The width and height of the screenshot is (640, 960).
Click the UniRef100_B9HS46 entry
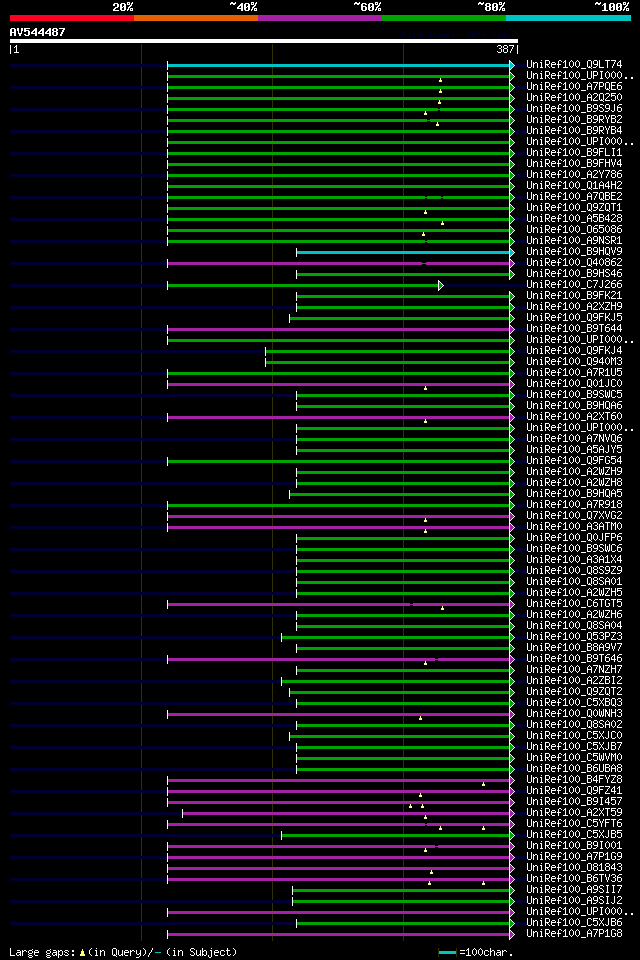pos(574,274)
